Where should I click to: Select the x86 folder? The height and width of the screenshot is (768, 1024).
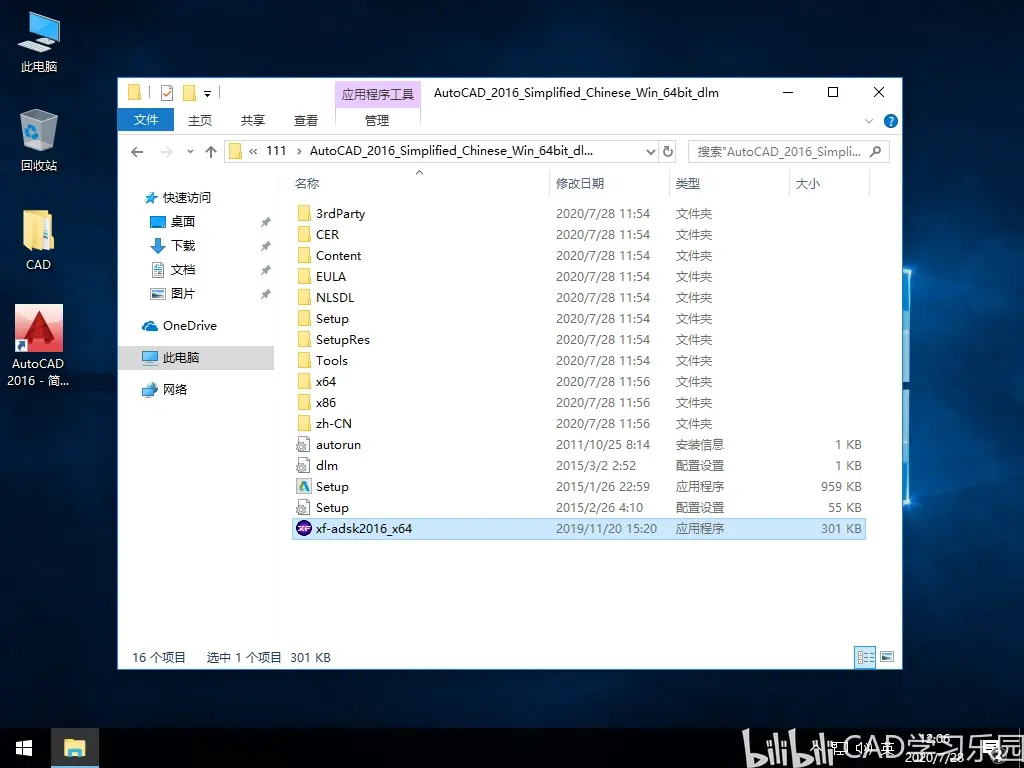click(579, 402)
